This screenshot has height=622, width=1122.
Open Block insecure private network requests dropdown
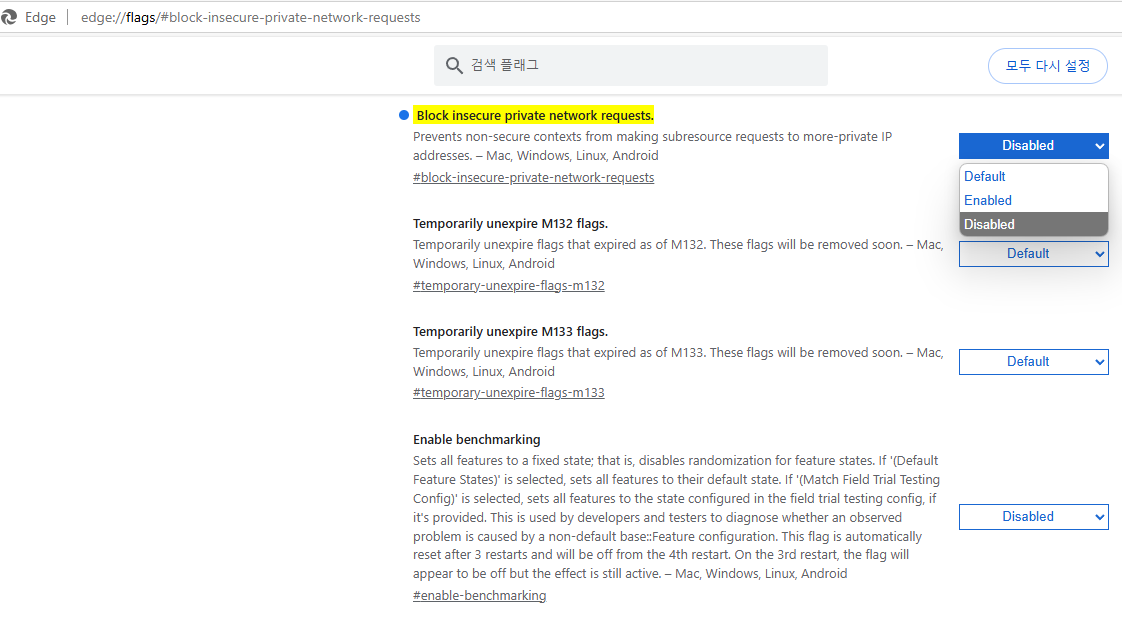click(1033, 146)
